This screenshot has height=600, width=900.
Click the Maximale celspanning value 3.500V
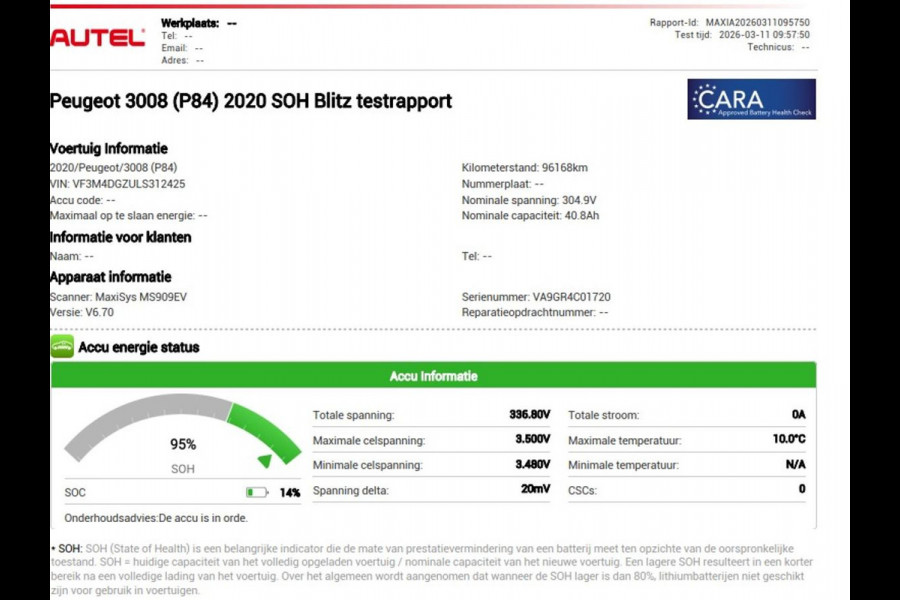point(532,439)
